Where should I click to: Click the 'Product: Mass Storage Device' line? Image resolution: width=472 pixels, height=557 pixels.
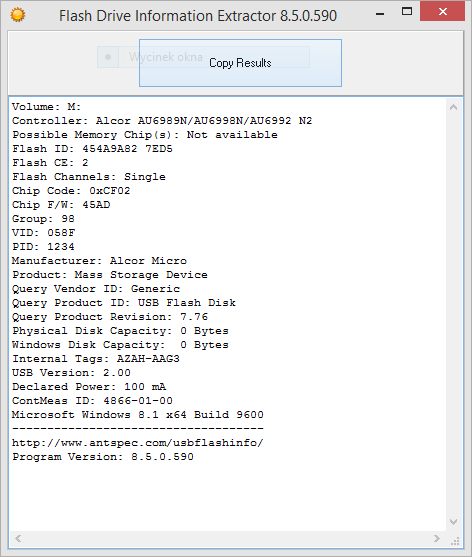pyautogui.click(x=110, y=275)
